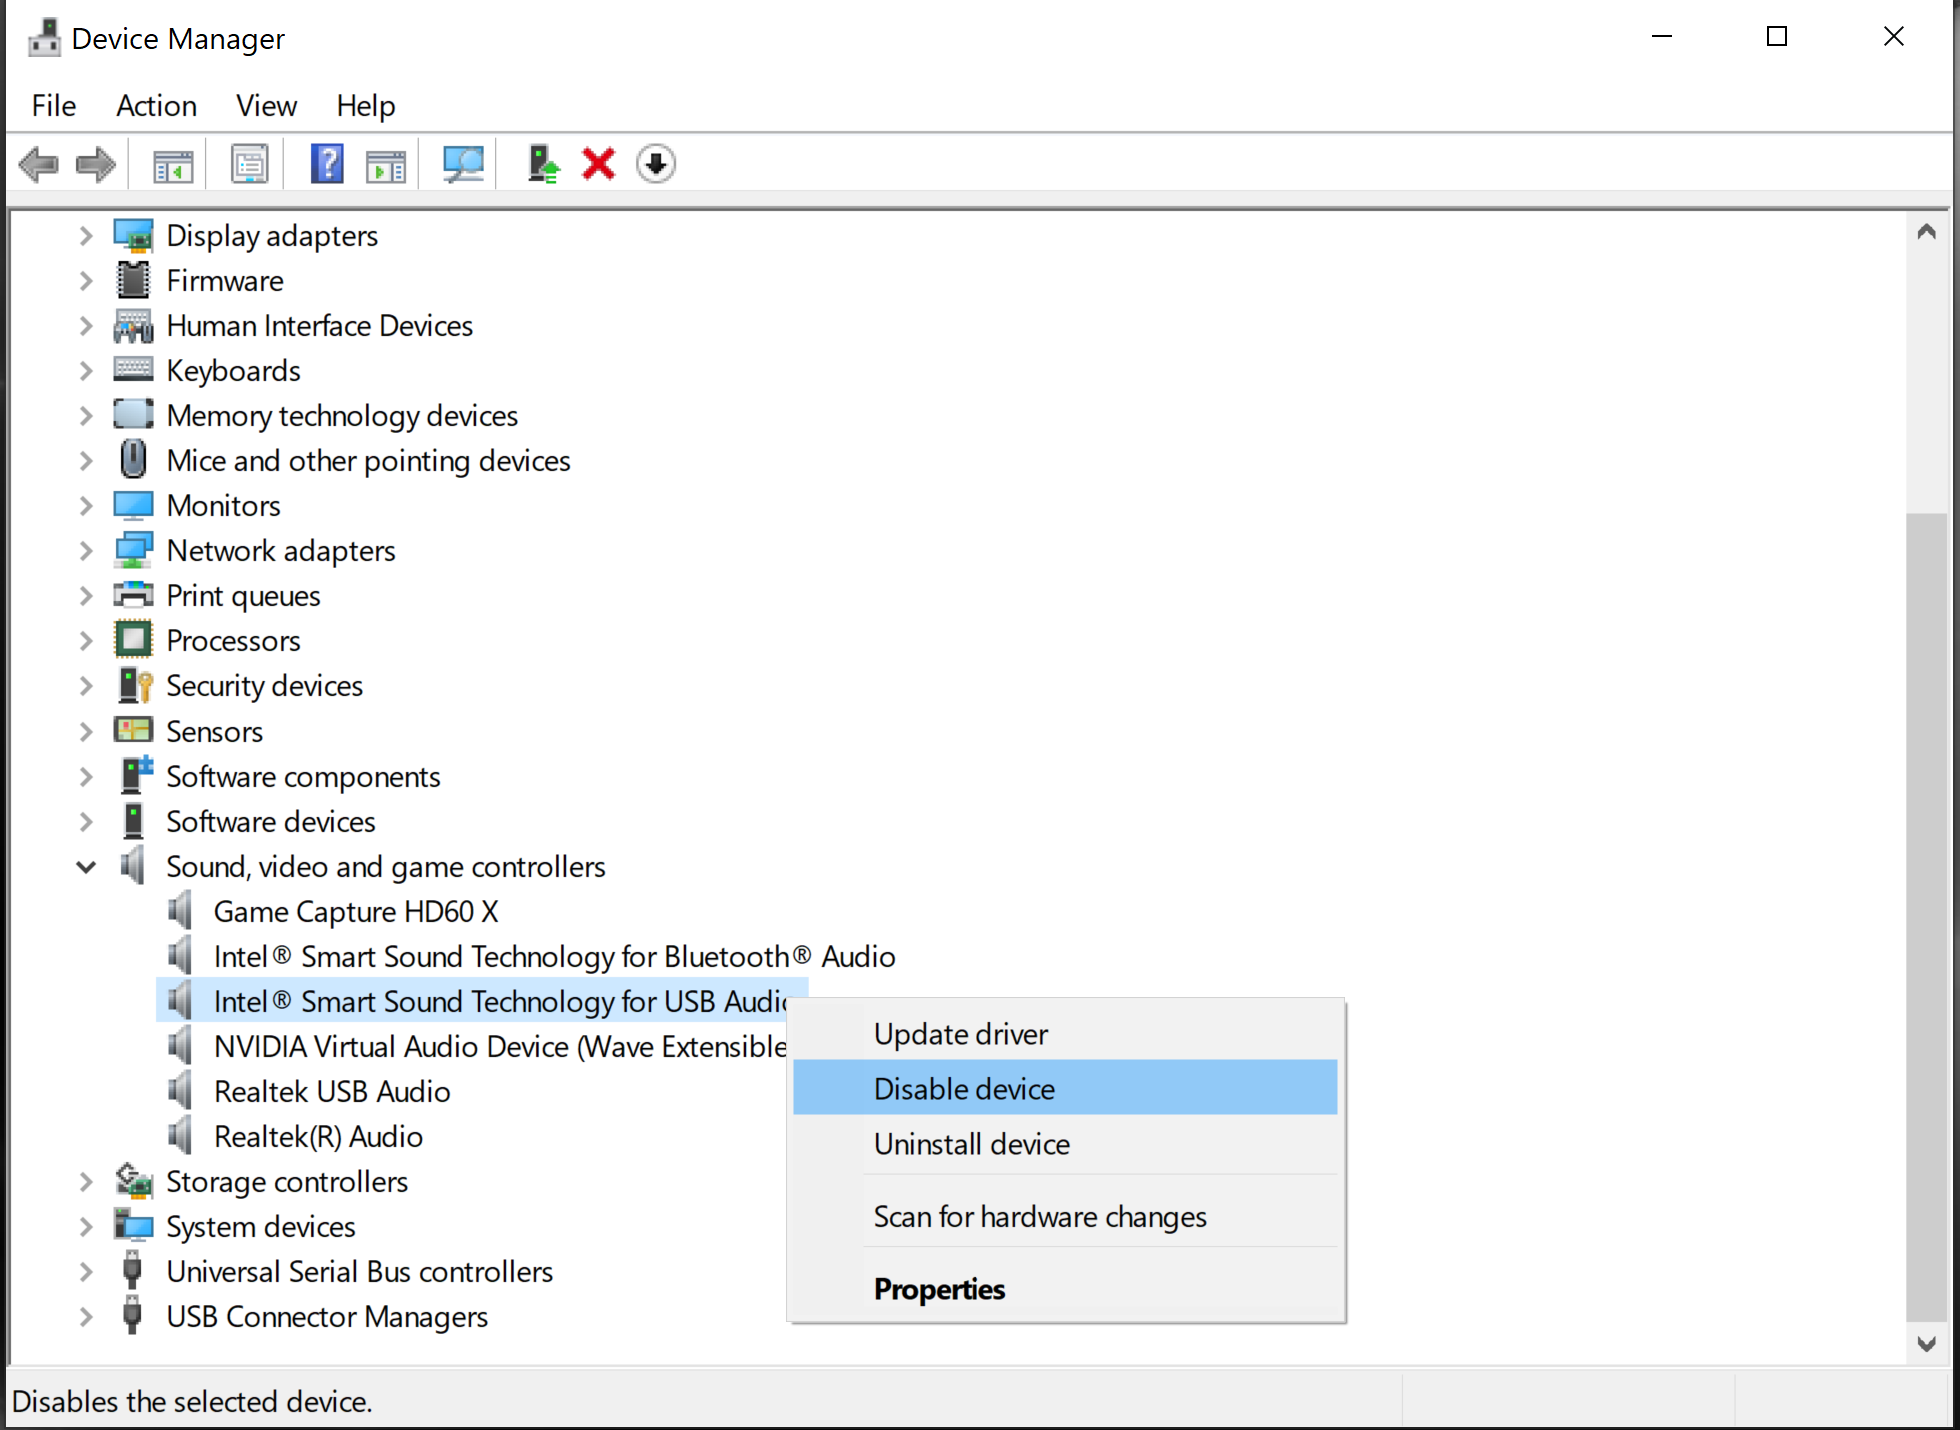The width and height of the screenshot is (1960, 1430).
Task: Expand the USB Connector Managers node
Action: tap(86, 1317)
